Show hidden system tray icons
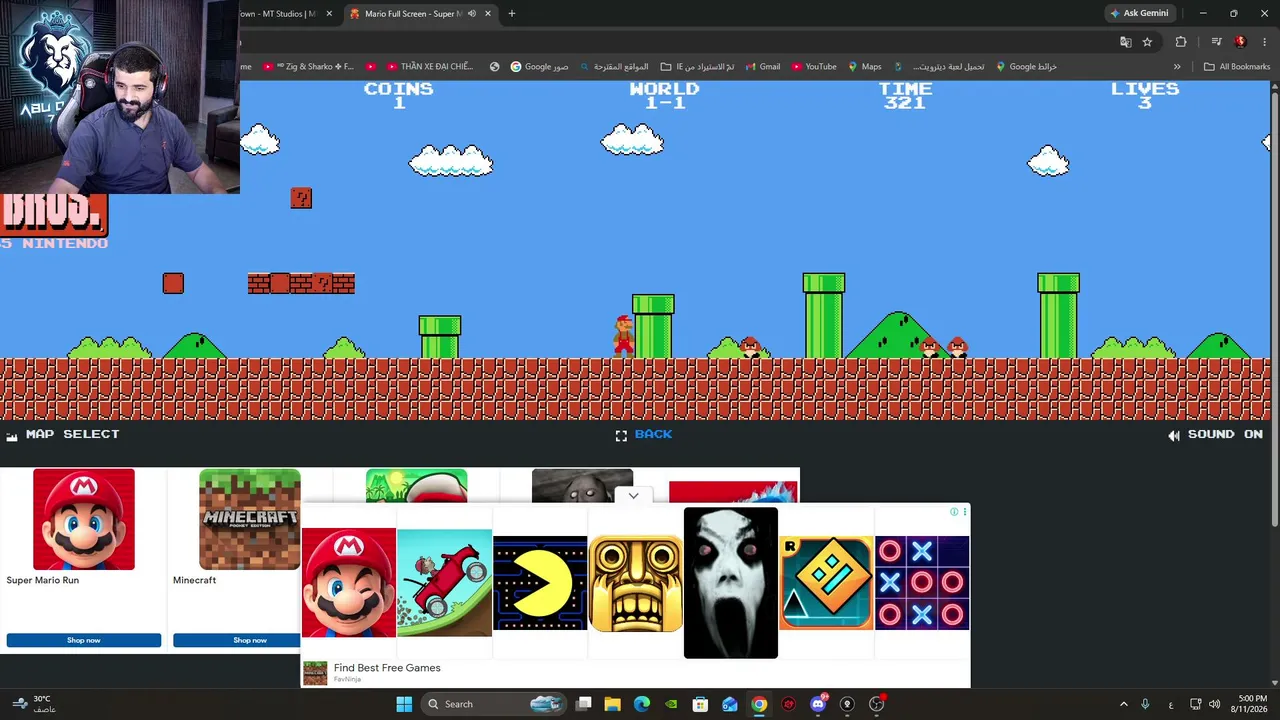This screenshot has width=1280, height=720. [x=1124, y=704]
